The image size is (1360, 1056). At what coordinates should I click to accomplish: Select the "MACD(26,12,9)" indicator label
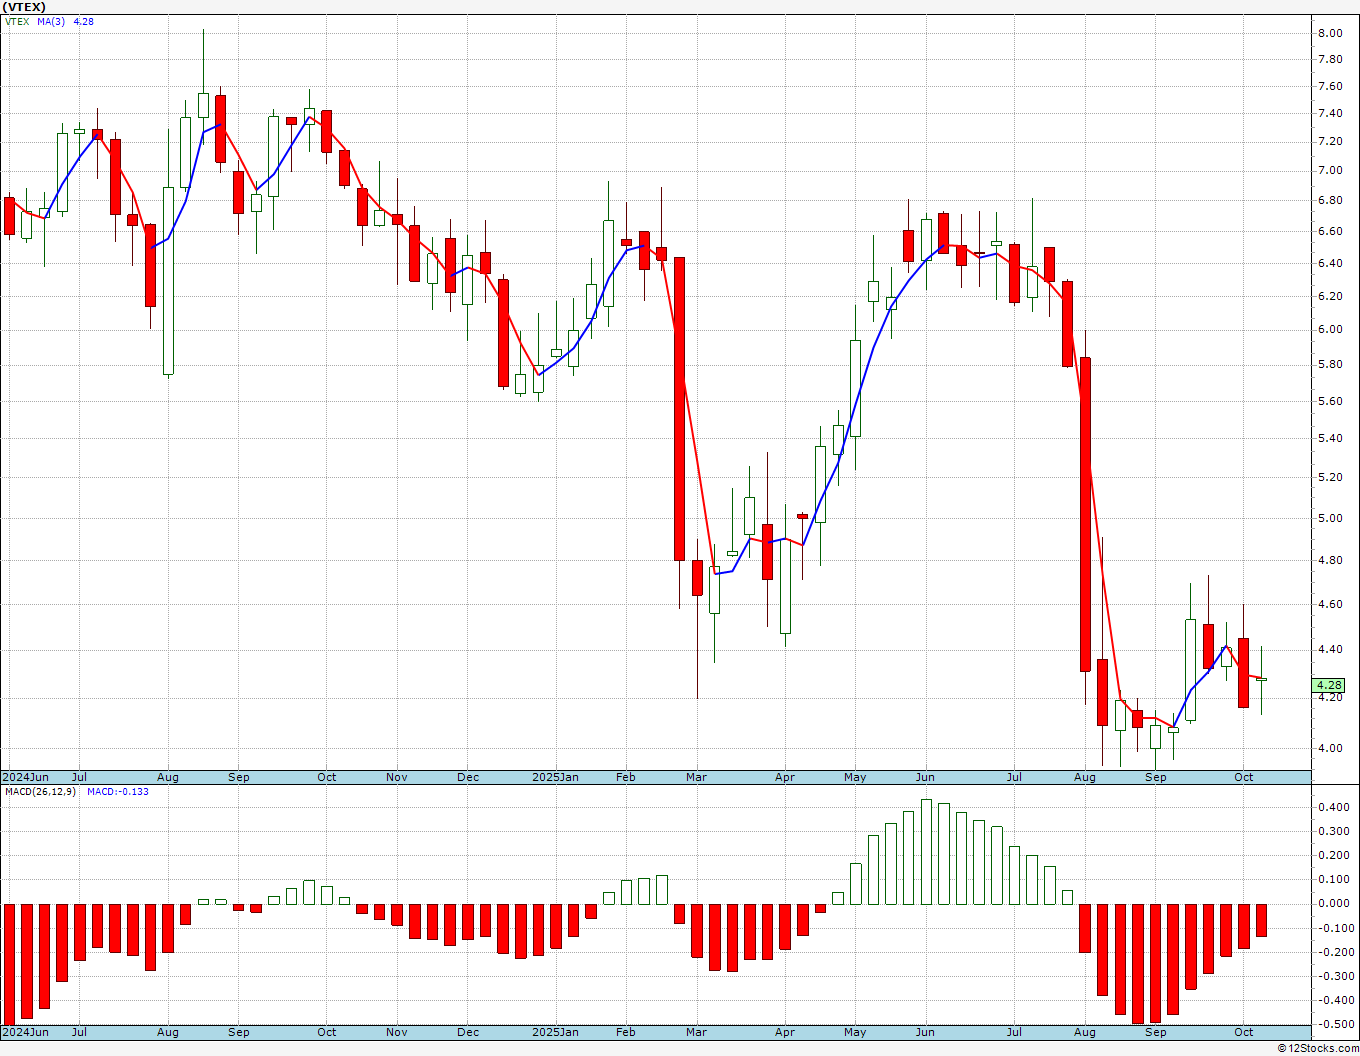41,792
